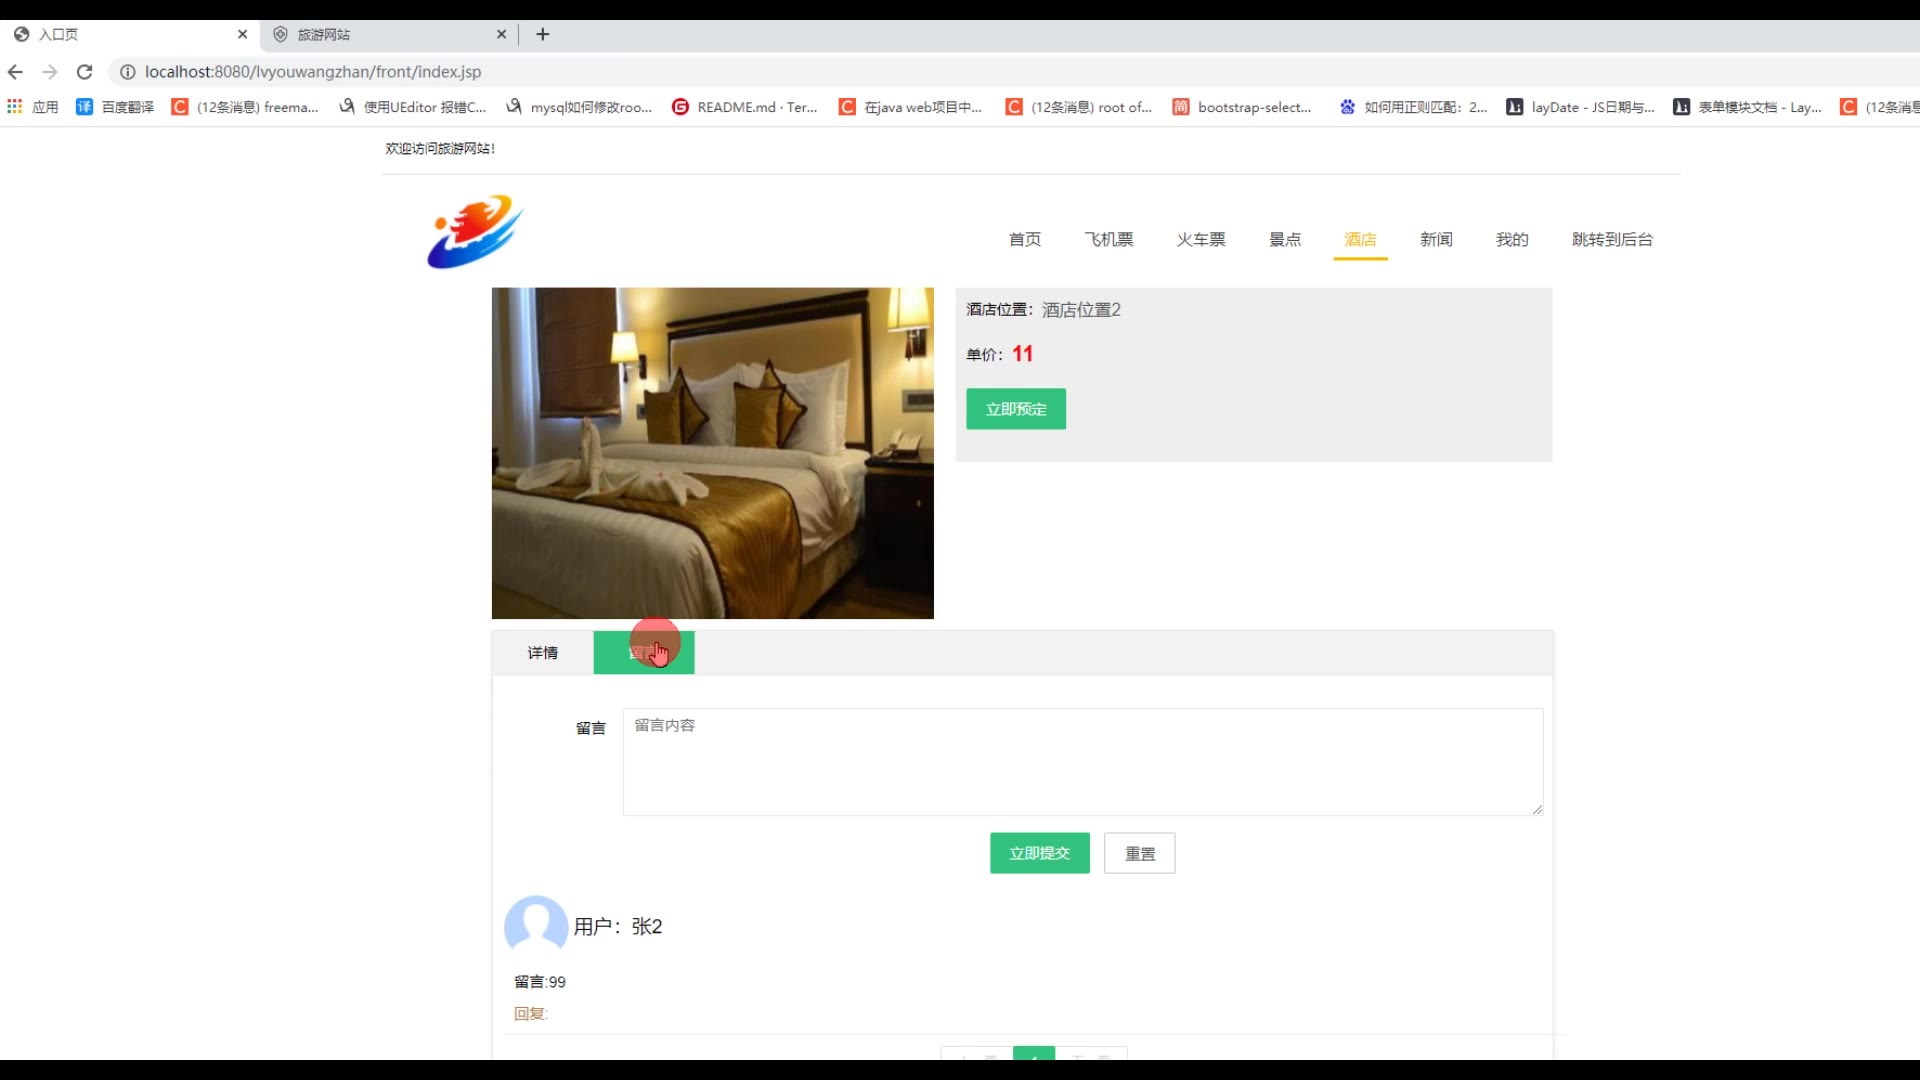Open a new browser tab with plus icon

point(543,34)
